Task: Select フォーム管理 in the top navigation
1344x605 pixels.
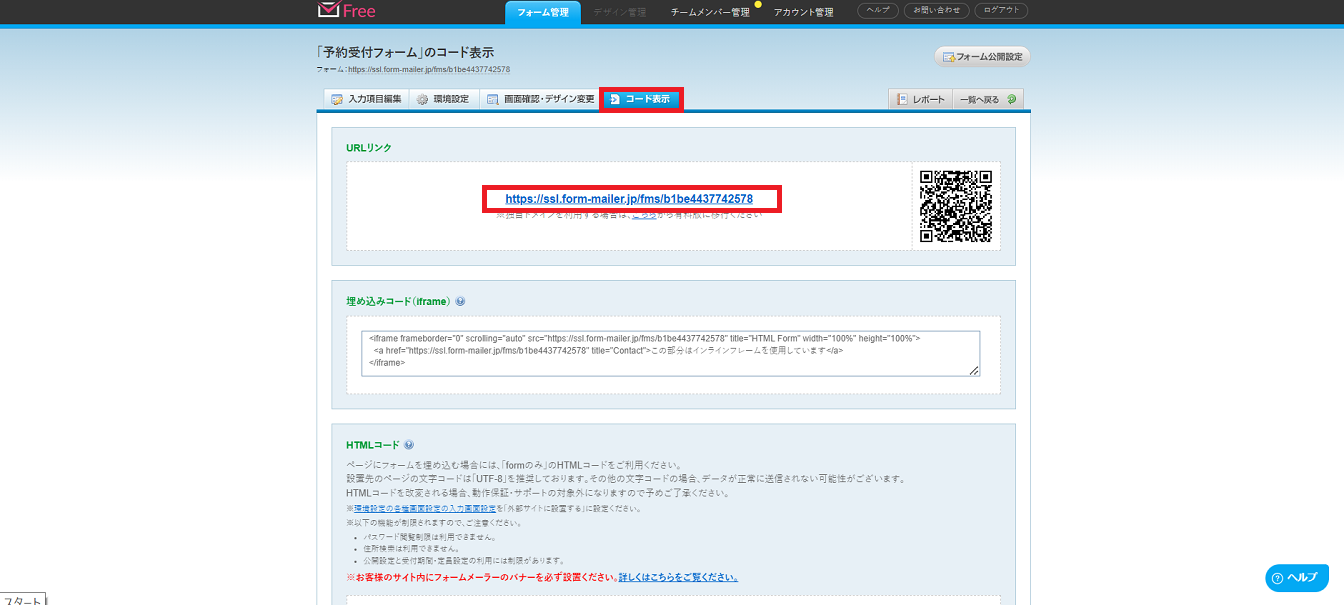Action: (x=542, y=12)
